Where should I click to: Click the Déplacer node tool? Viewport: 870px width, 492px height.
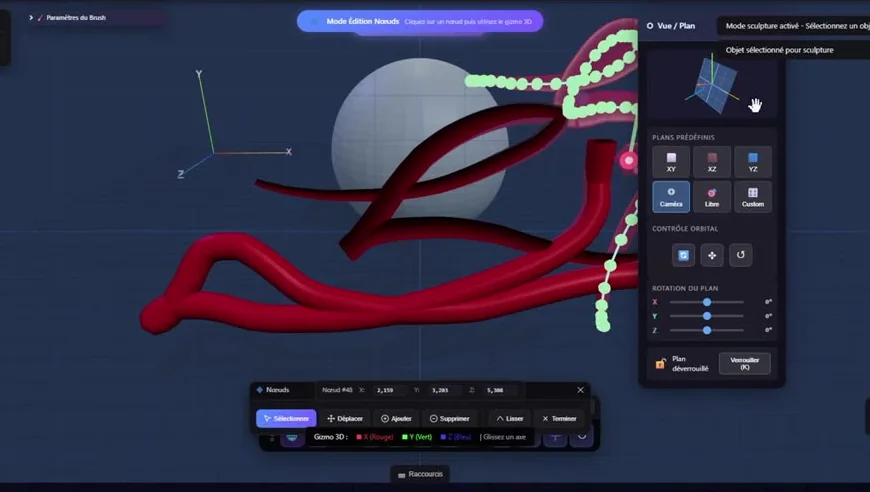tap(345, 418)
